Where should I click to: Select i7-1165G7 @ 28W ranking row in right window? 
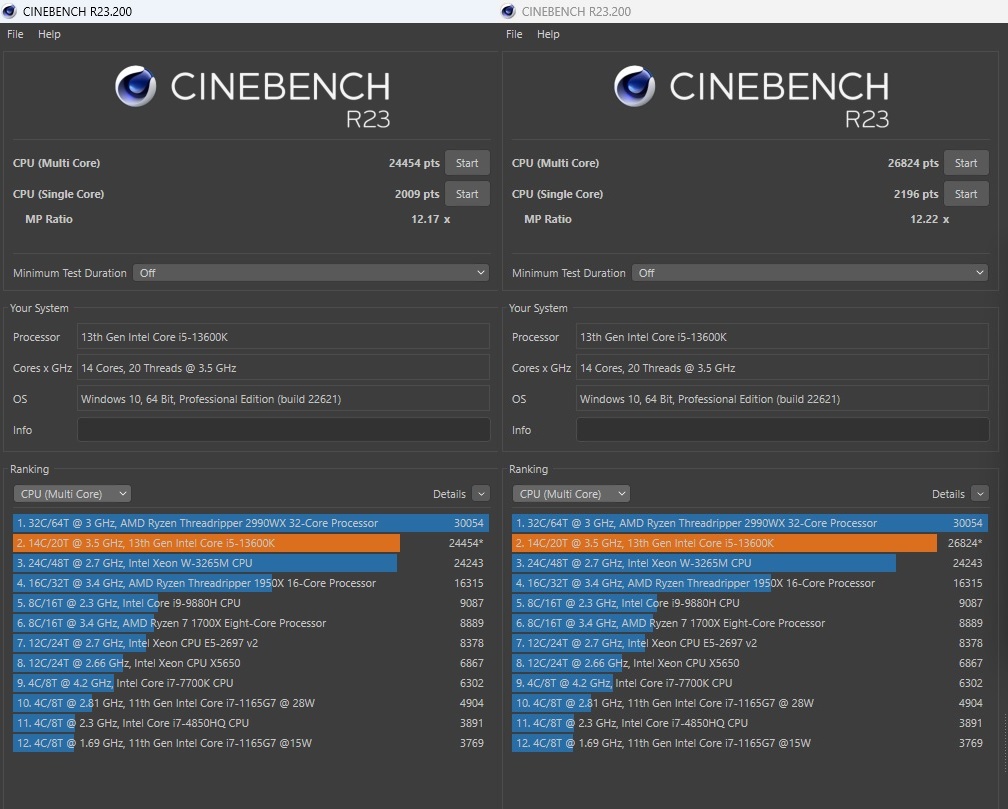(x=750, y=703)
